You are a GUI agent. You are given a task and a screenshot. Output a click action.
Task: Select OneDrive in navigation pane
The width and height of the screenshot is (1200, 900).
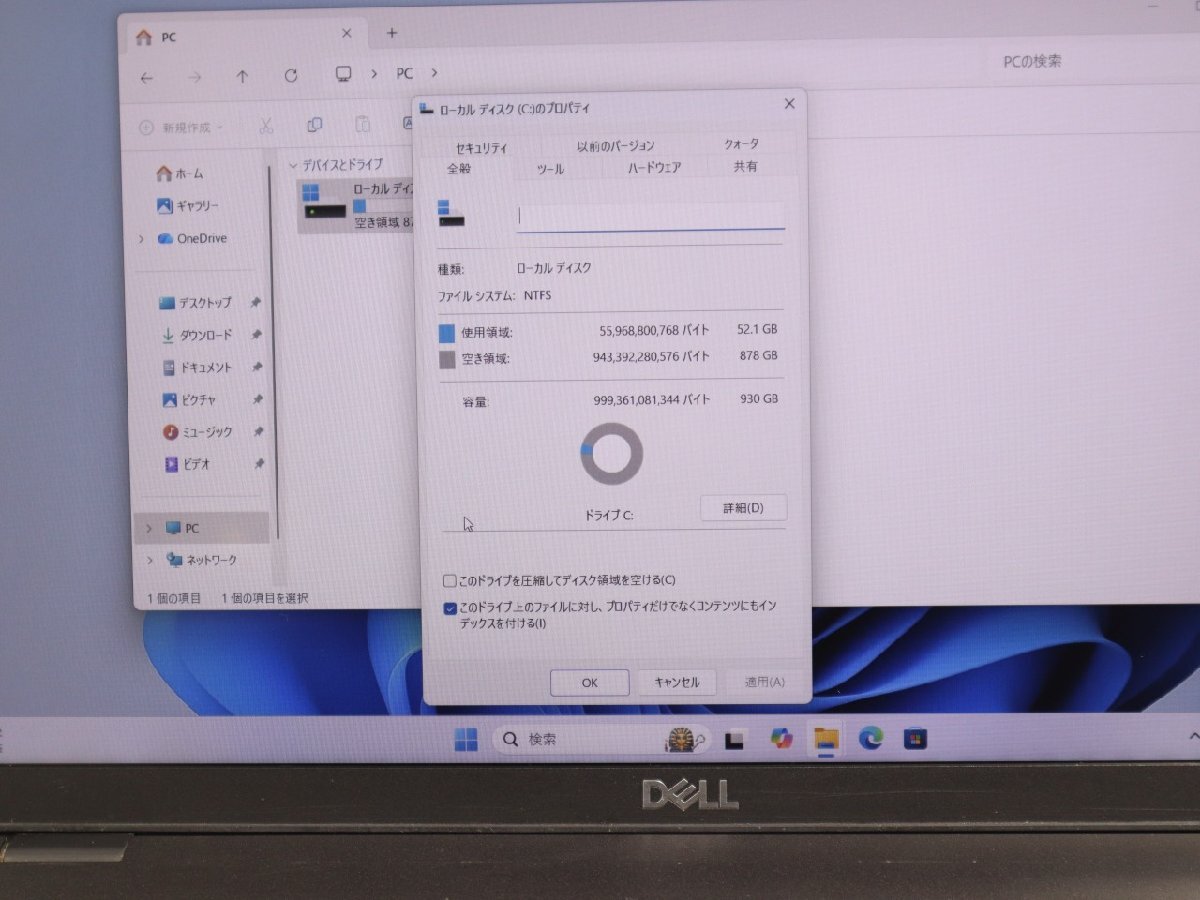[x=192, y=238]
